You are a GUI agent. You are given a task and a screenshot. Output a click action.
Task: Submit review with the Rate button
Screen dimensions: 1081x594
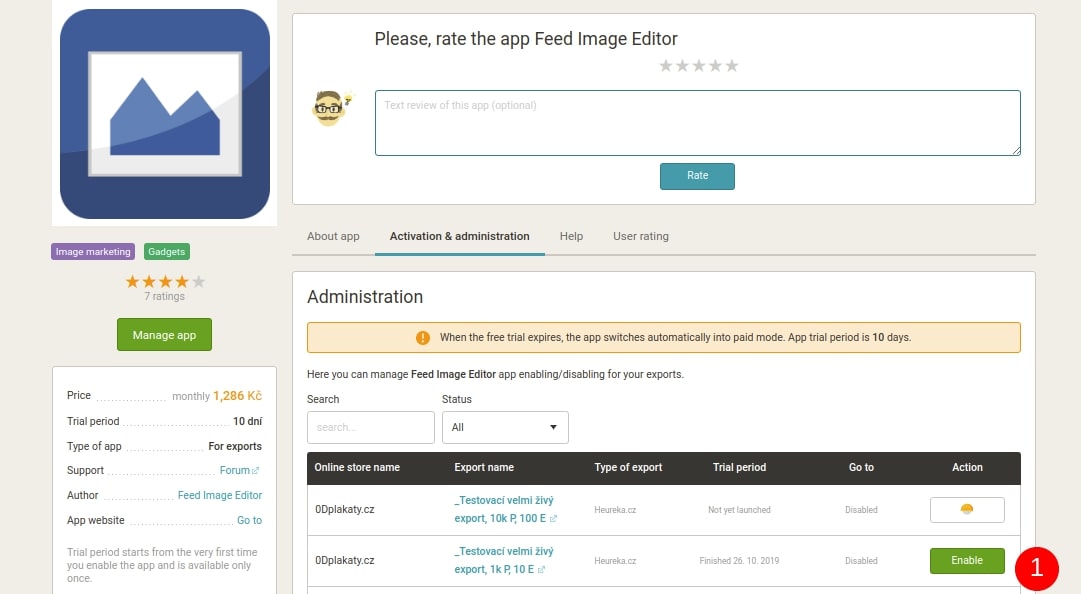tap(697, 176)
